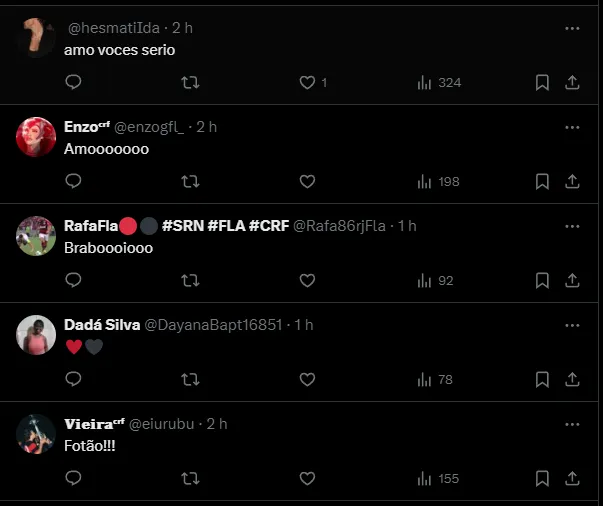Reply to Enzo's "Amooooooo" tweet

point(72,181)
